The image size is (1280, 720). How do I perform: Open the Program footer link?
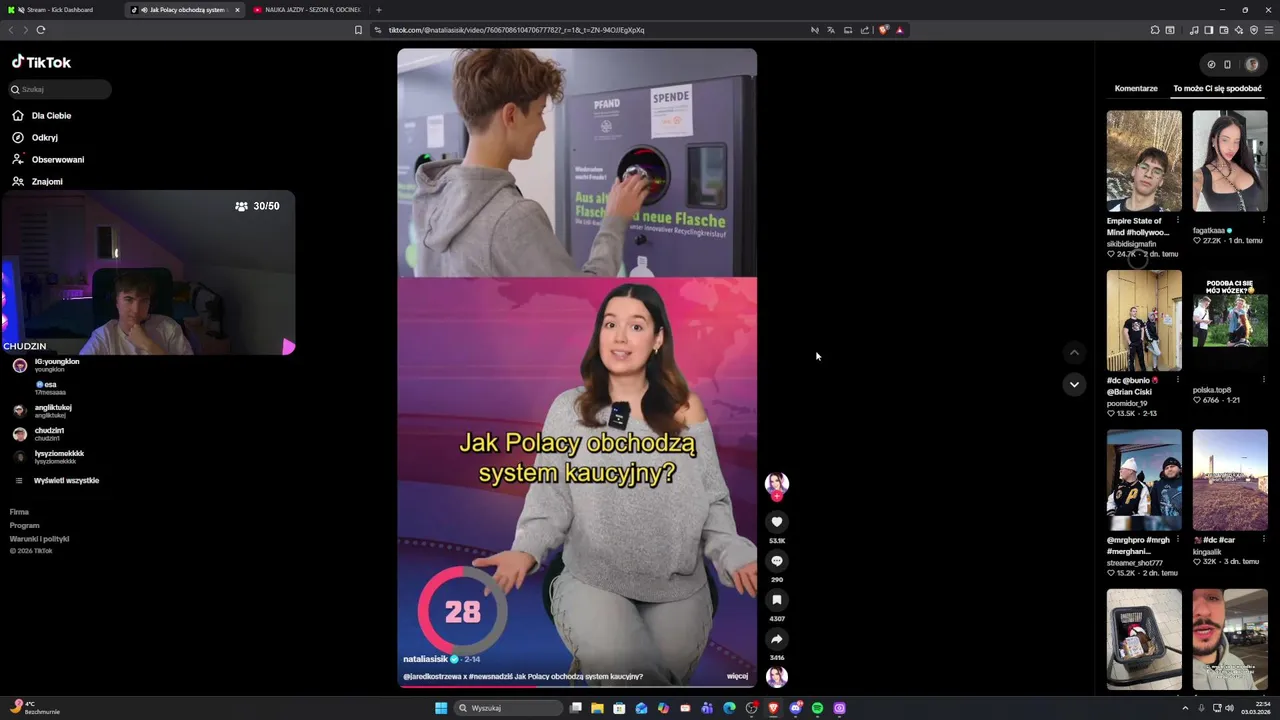24,525
